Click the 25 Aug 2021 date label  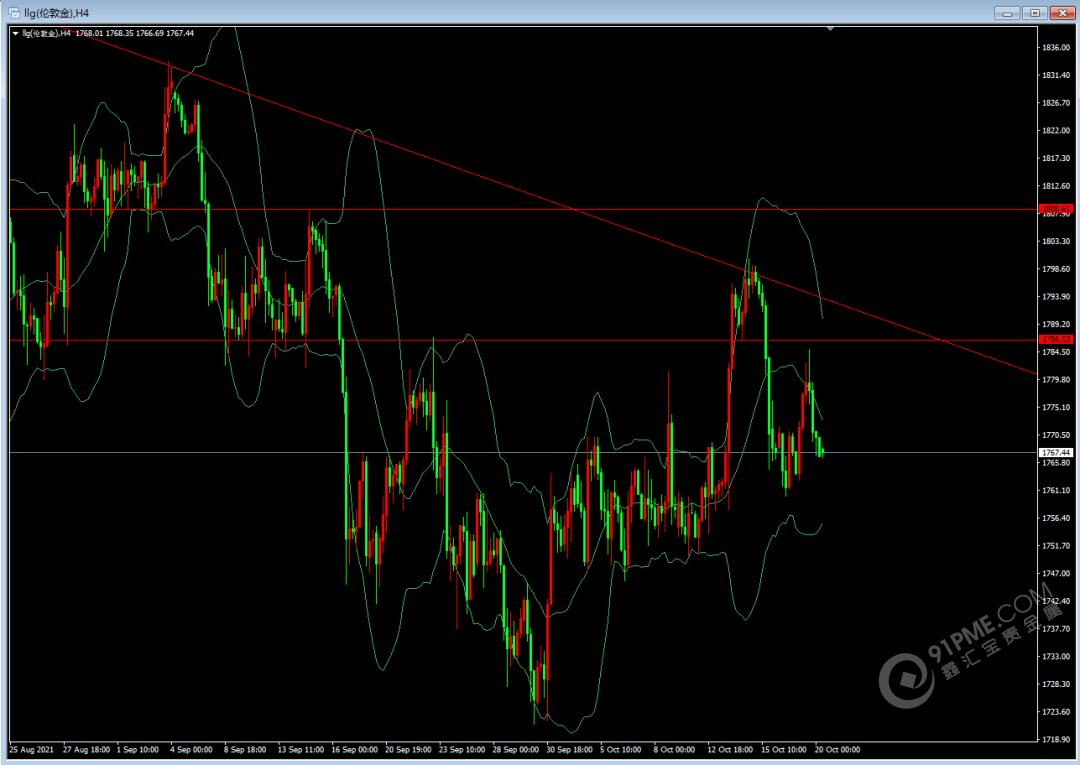coord(32,749)
